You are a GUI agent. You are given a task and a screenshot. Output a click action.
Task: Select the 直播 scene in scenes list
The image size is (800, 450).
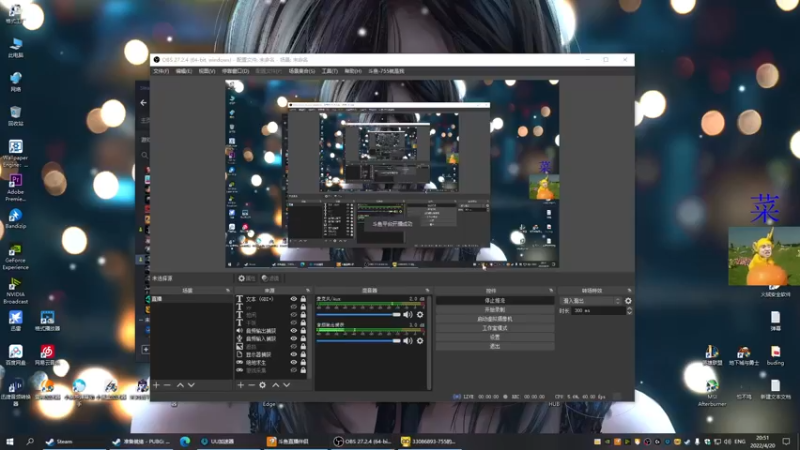[191, 299]
